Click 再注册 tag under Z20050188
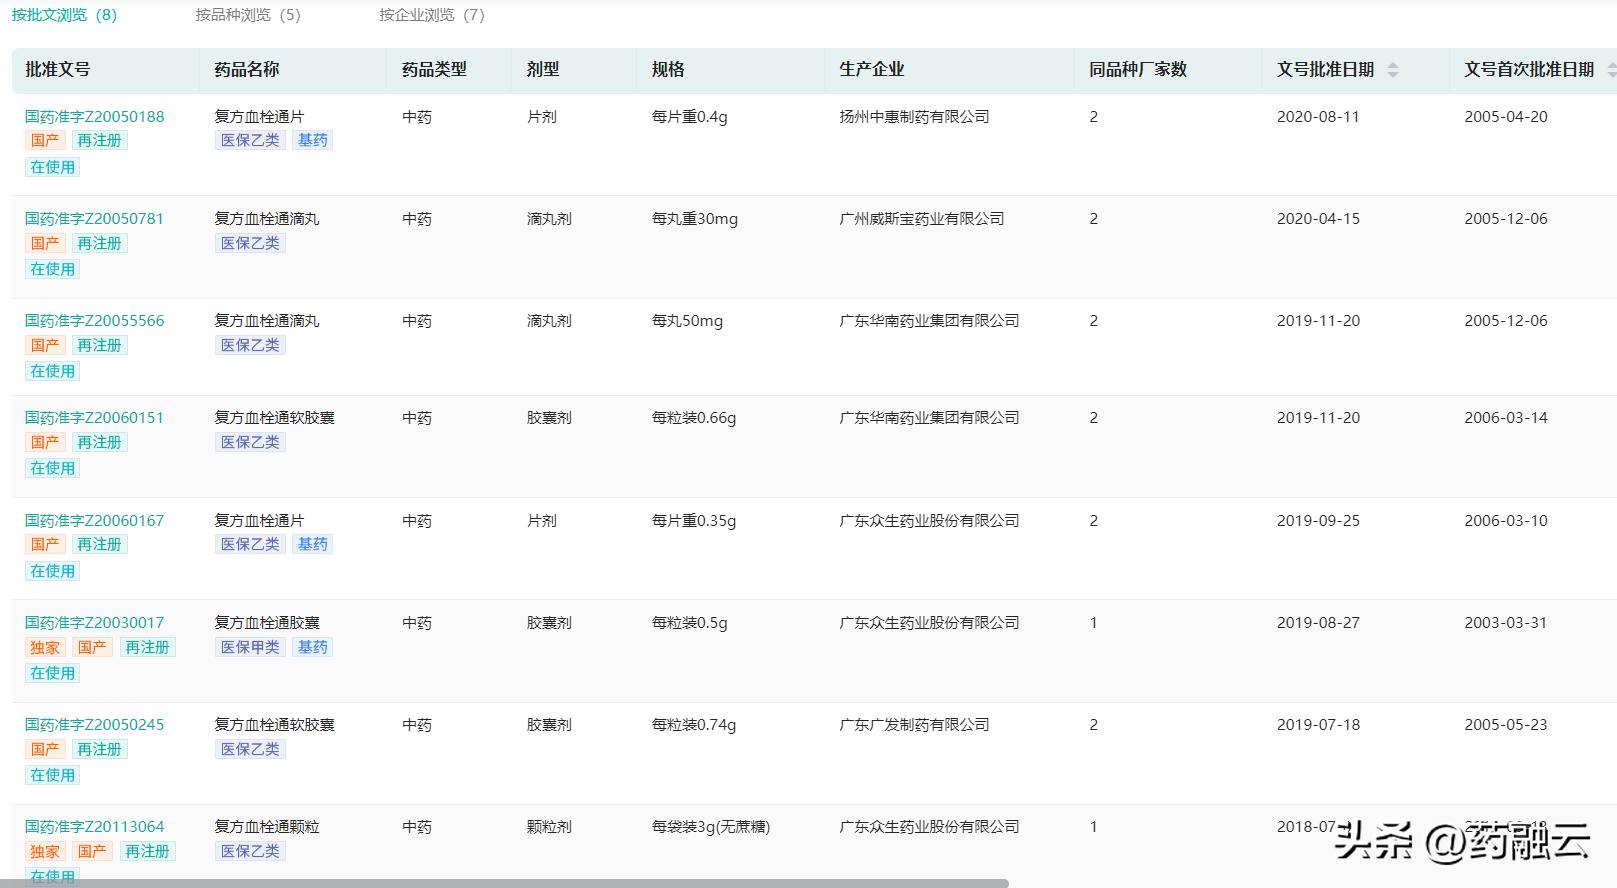This screenshot has height=888, width=1617. coord(99,140)
